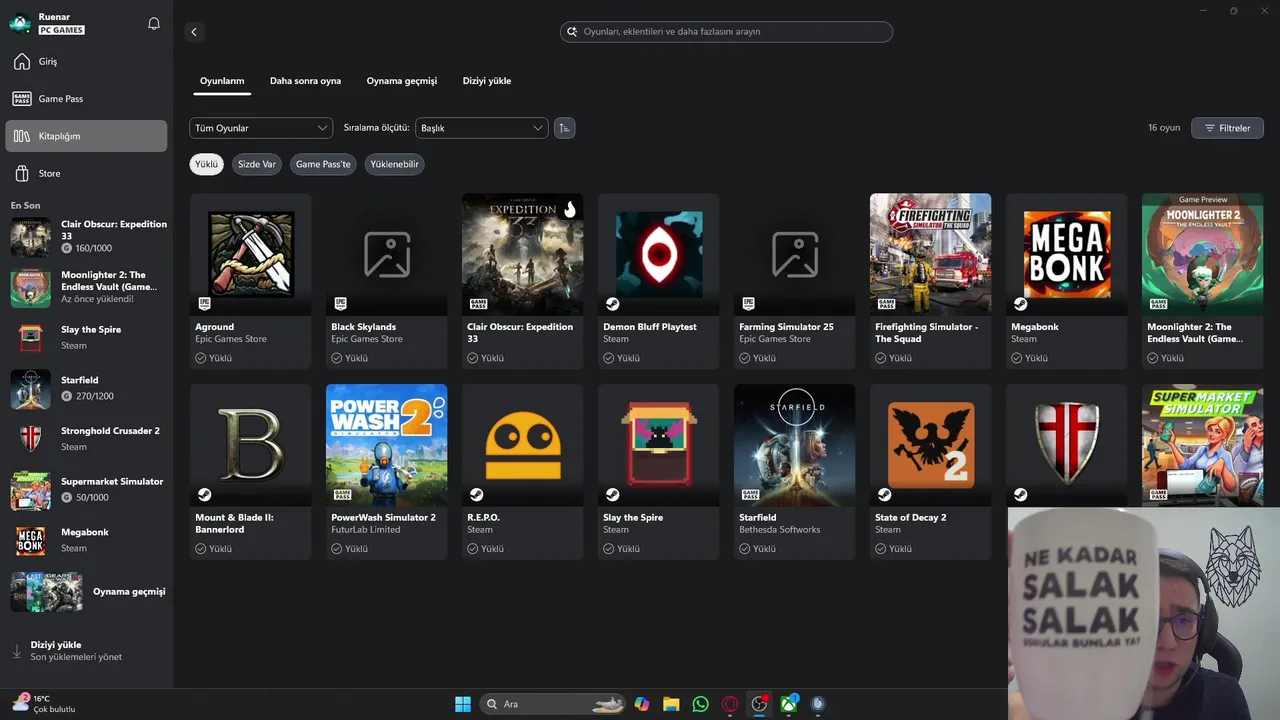Click the back arrow button
The image size is (1280, 720).
coord(194,32)
